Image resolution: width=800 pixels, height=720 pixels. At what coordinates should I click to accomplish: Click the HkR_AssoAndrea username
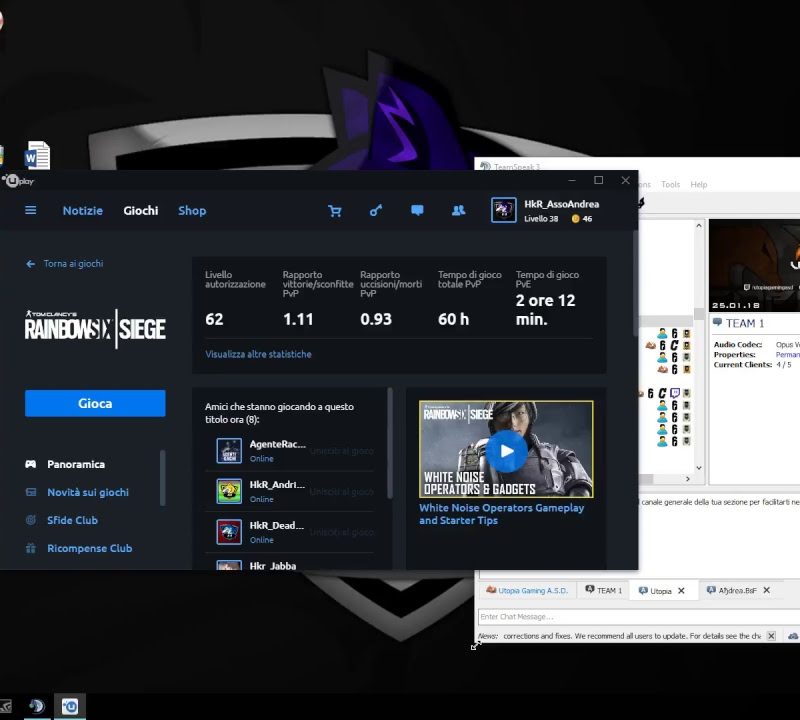562,204
